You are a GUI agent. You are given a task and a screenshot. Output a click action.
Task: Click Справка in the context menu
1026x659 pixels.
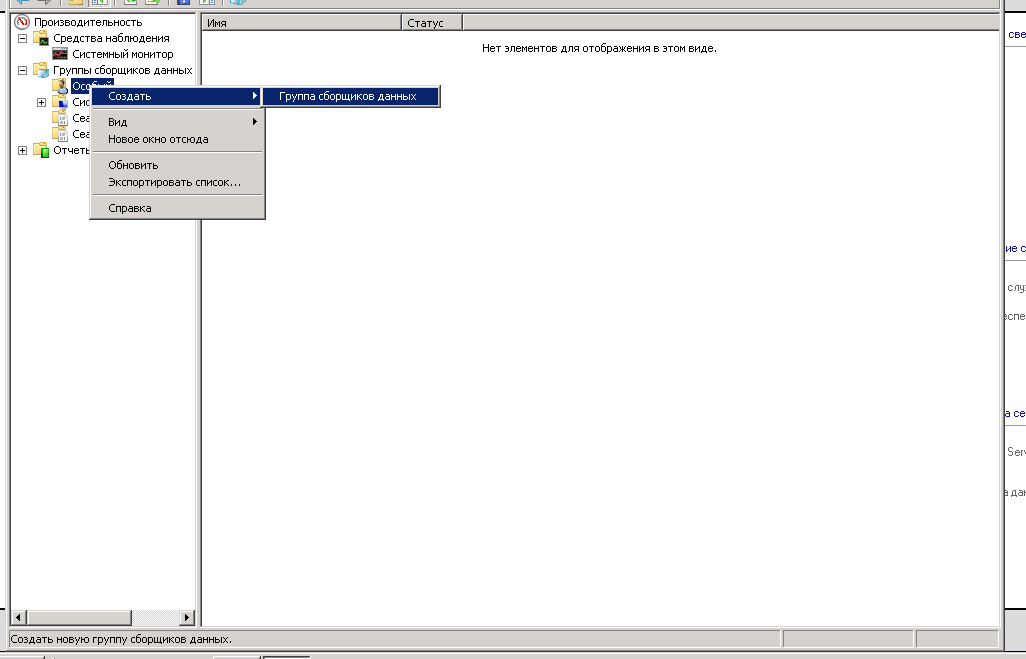[130, 208]
